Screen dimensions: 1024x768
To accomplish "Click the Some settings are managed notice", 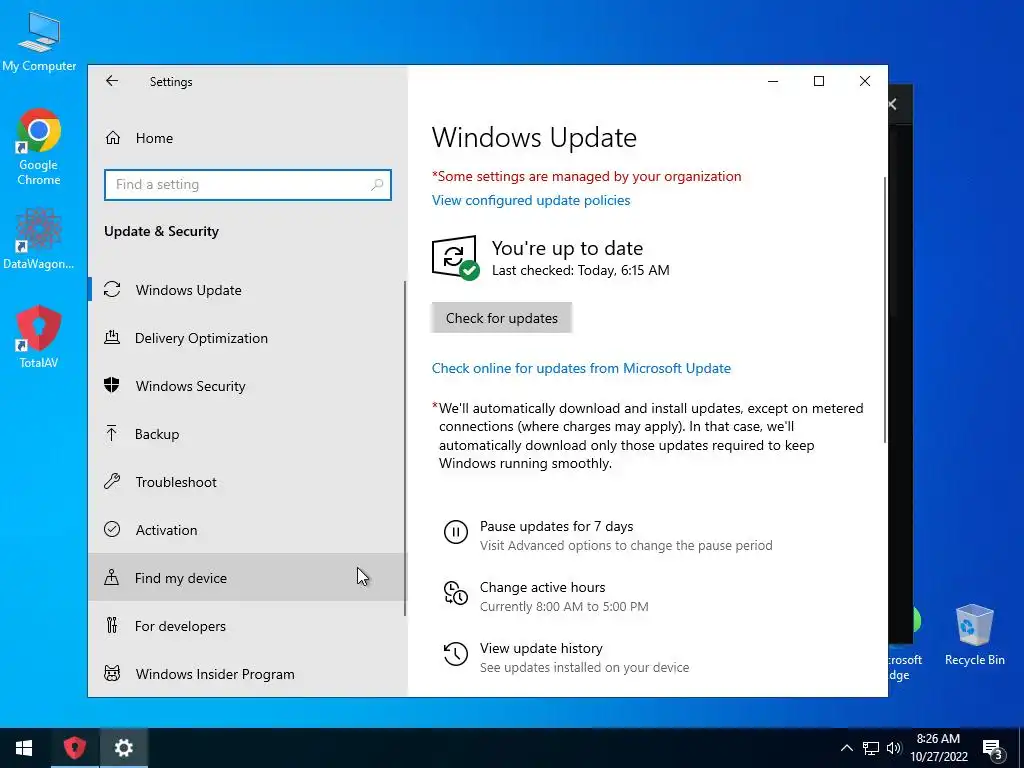I will (586, 176).
